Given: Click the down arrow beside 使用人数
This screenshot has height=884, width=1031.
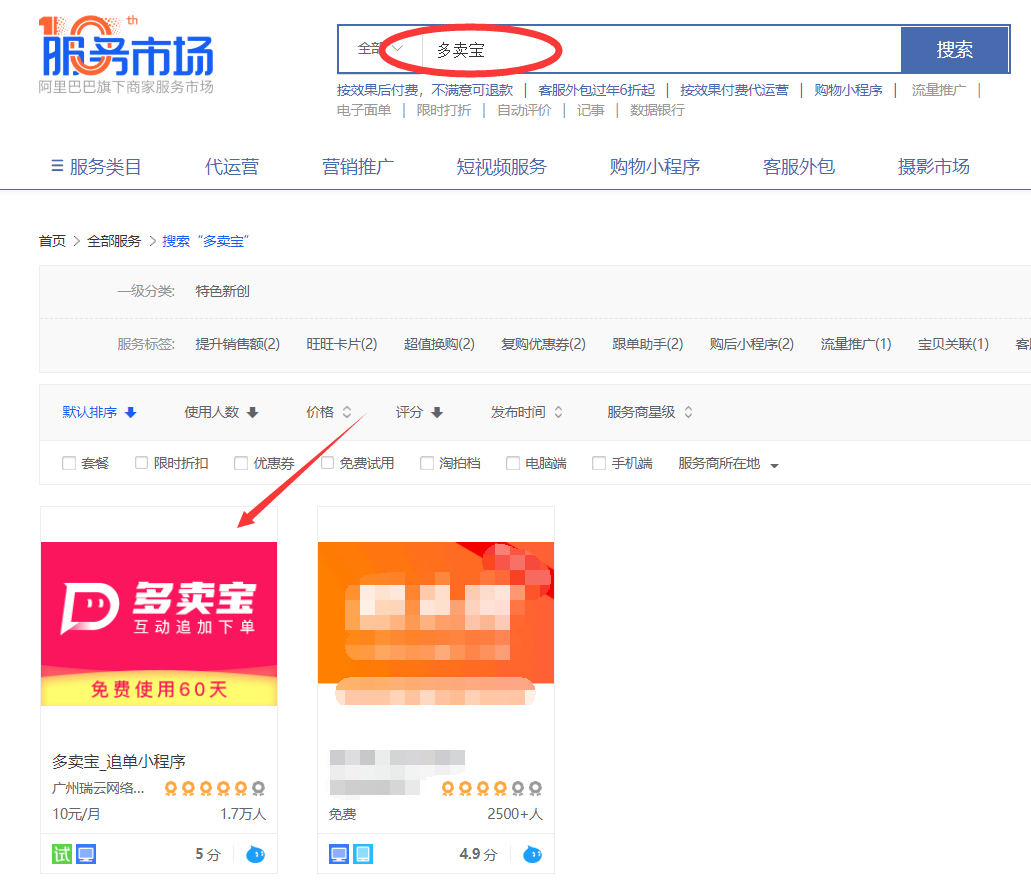Looking at the screenshot, I should (252, 412).
